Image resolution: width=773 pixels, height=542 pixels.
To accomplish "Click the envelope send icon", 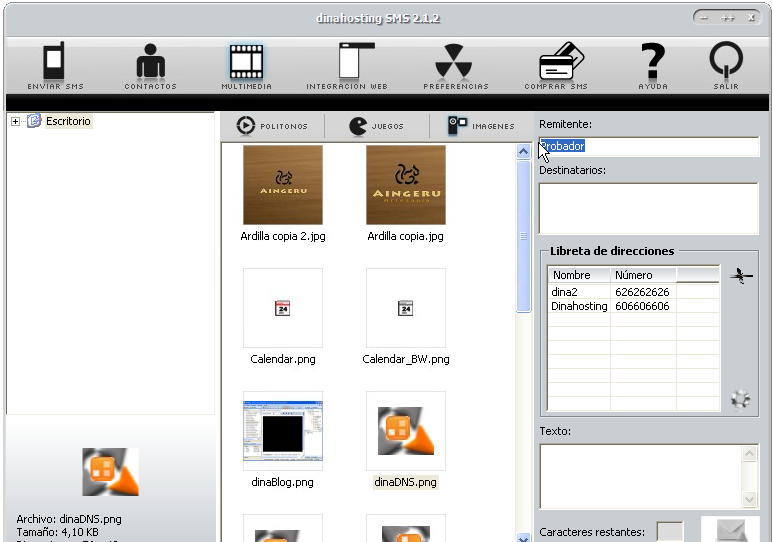I will tap(731, 530).
